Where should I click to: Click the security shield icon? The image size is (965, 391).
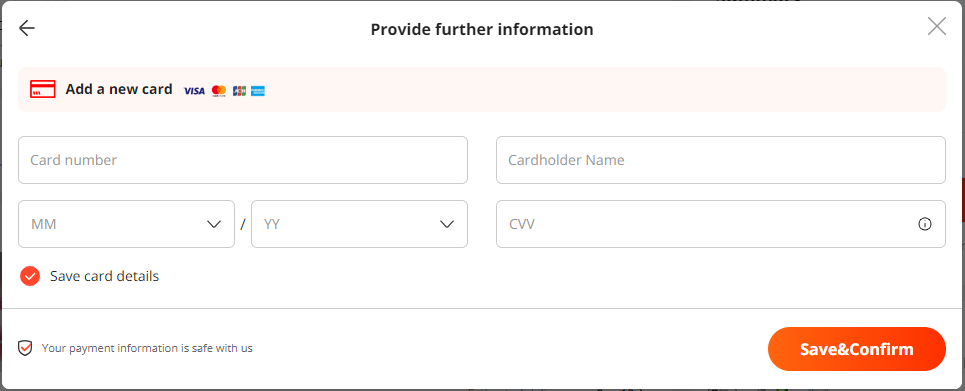click(x=25, y=349)
